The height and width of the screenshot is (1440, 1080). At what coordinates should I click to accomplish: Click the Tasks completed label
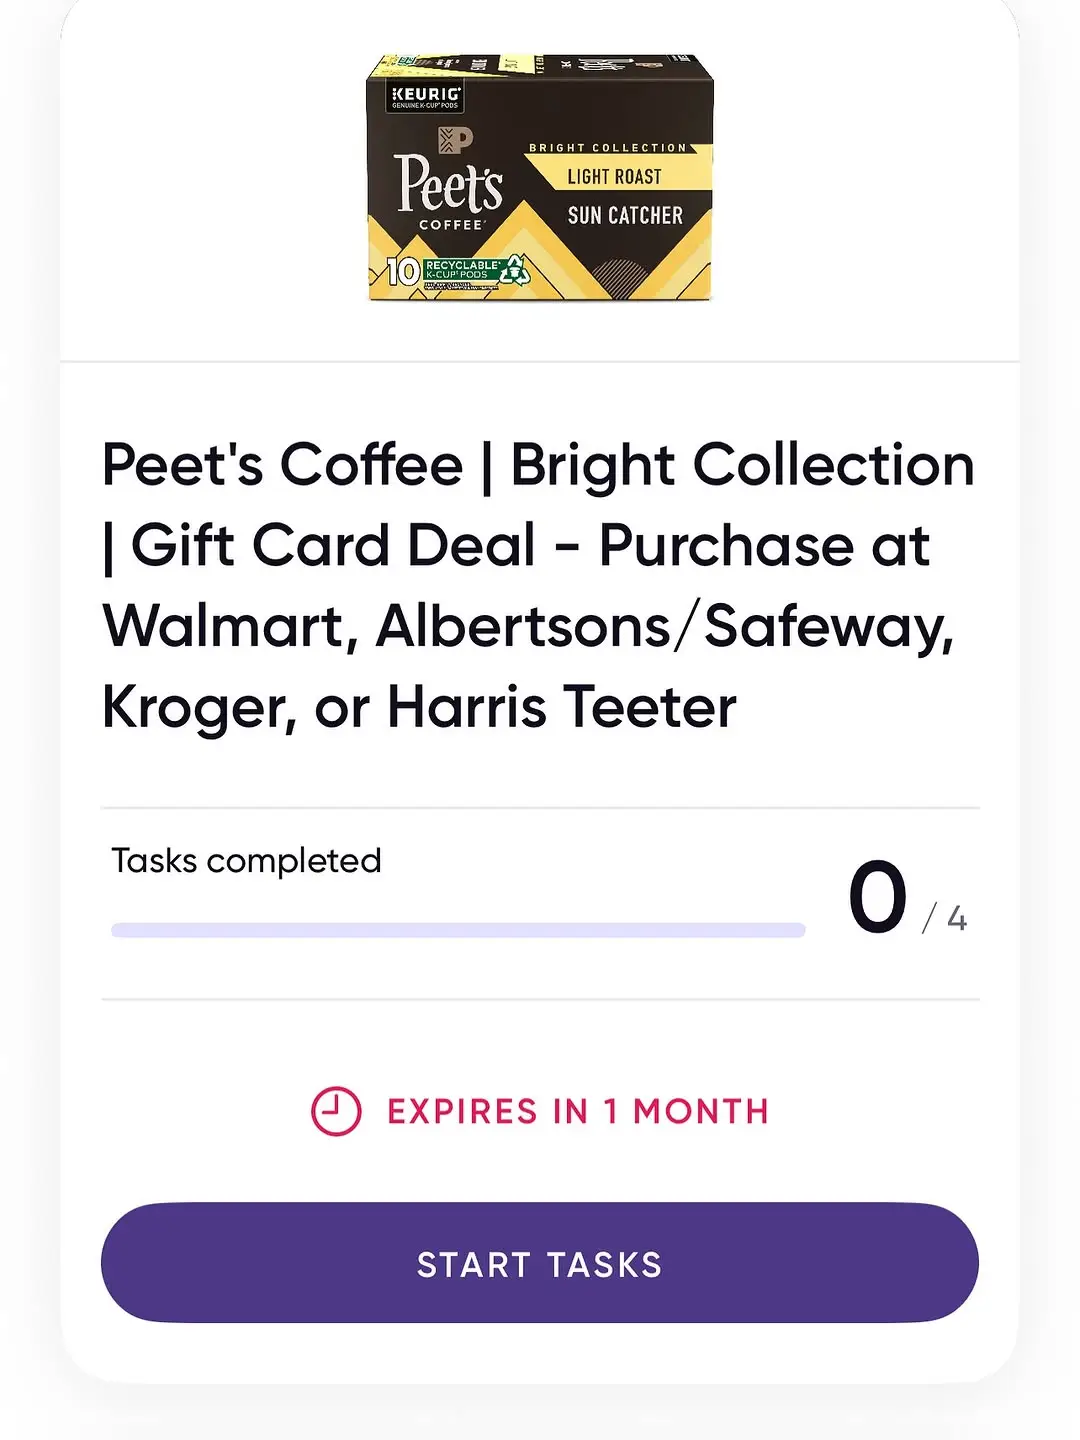tap(246, 860)
